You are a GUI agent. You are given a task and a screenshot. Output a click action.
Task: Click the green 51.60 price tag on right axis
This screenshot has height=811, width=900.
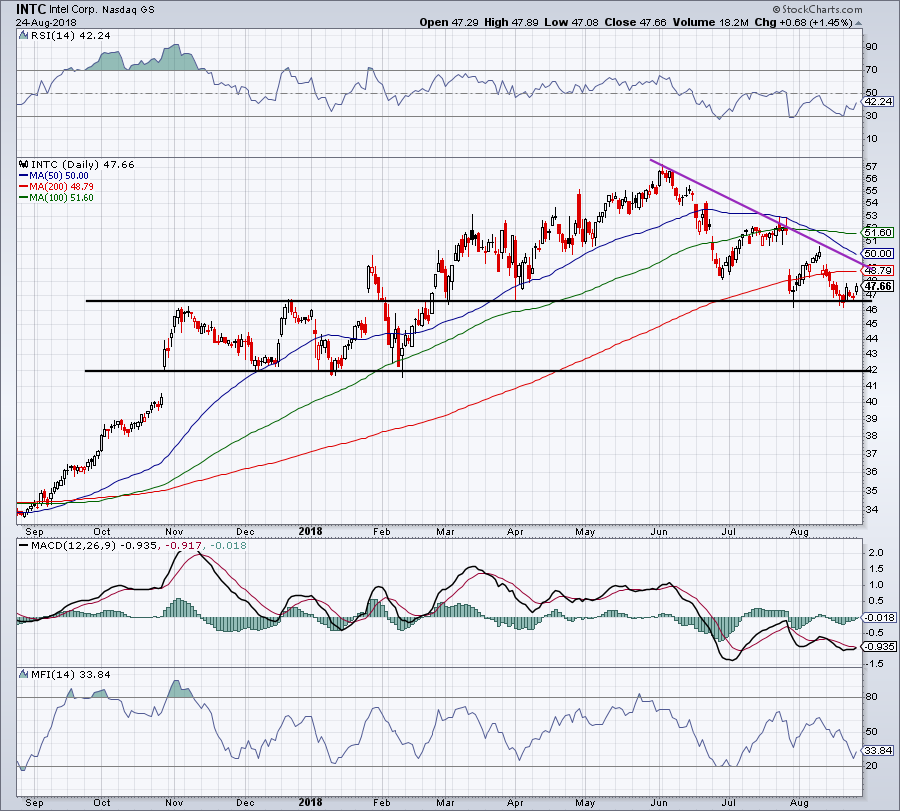[878, 232]
